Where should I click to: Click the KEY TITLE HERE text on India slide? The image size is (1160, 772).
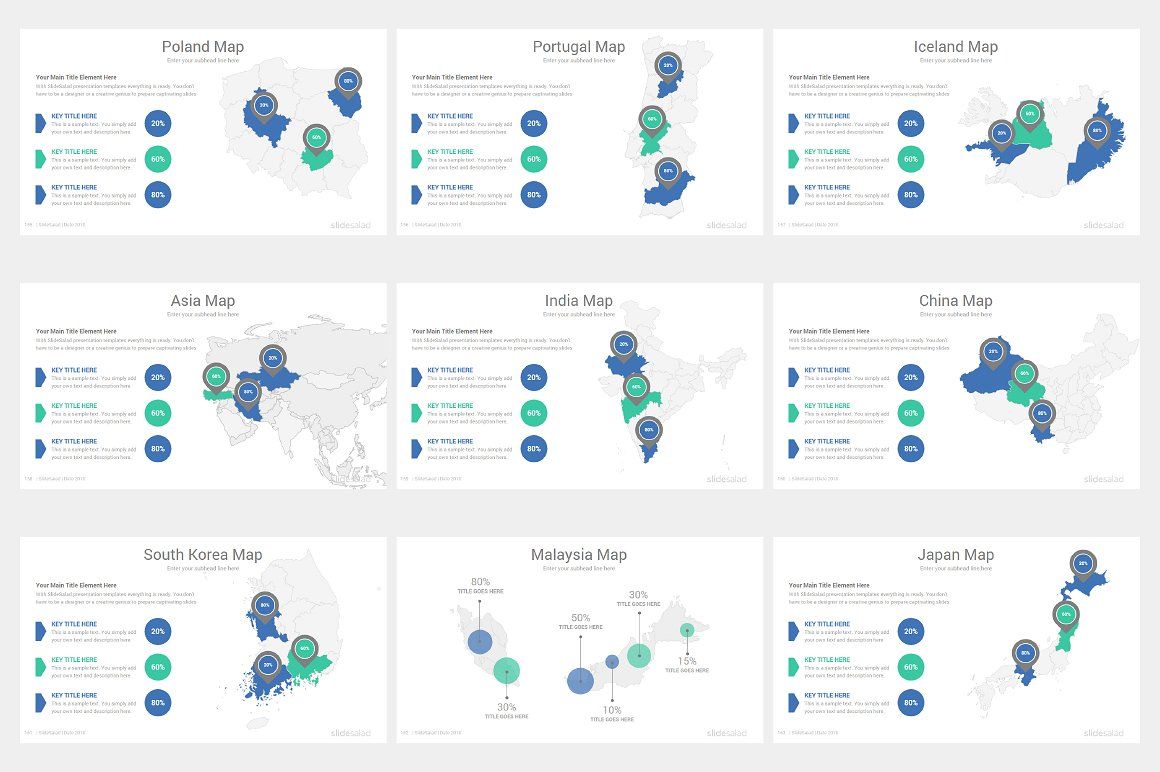448,370
